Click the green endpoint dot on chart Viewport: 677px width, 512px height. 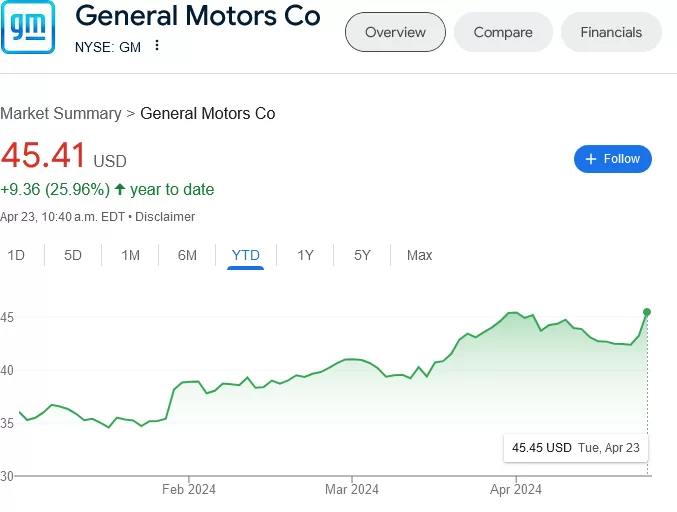[x=647, y=312]
